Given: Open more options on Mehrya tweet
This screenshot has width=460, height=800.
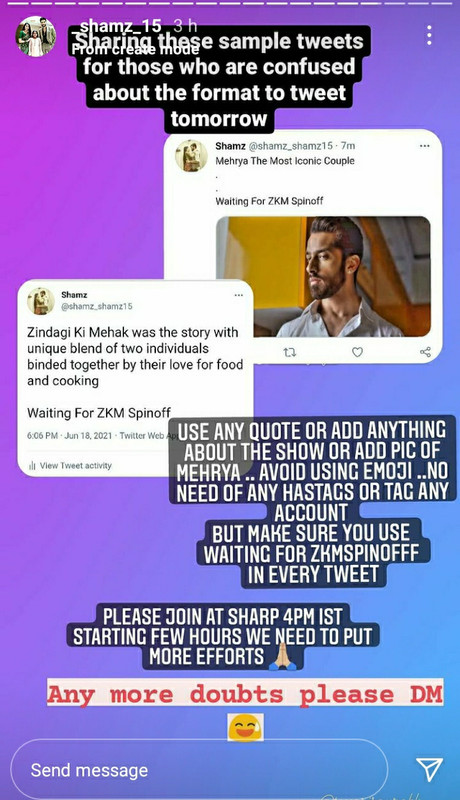Looking at the screenshot, I should (x=425, y=146).
